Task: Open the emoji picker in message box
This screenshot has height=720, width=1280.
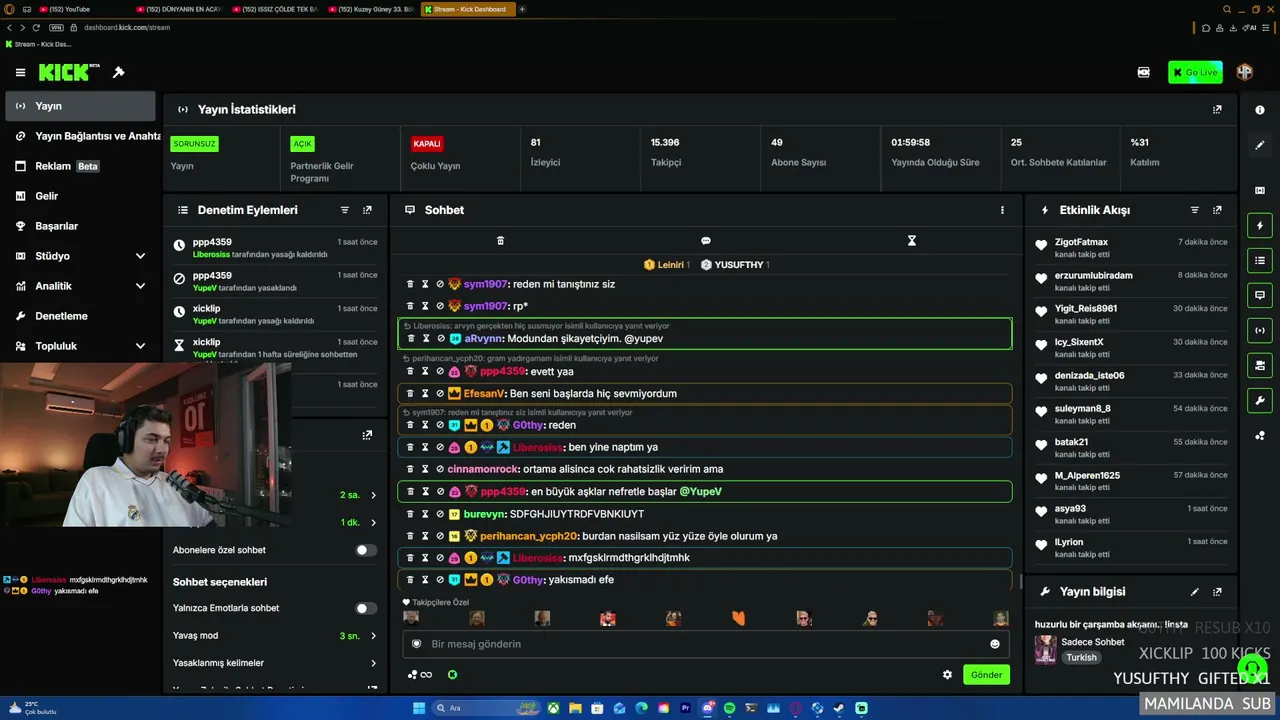Action: click(x=994, y=644)
